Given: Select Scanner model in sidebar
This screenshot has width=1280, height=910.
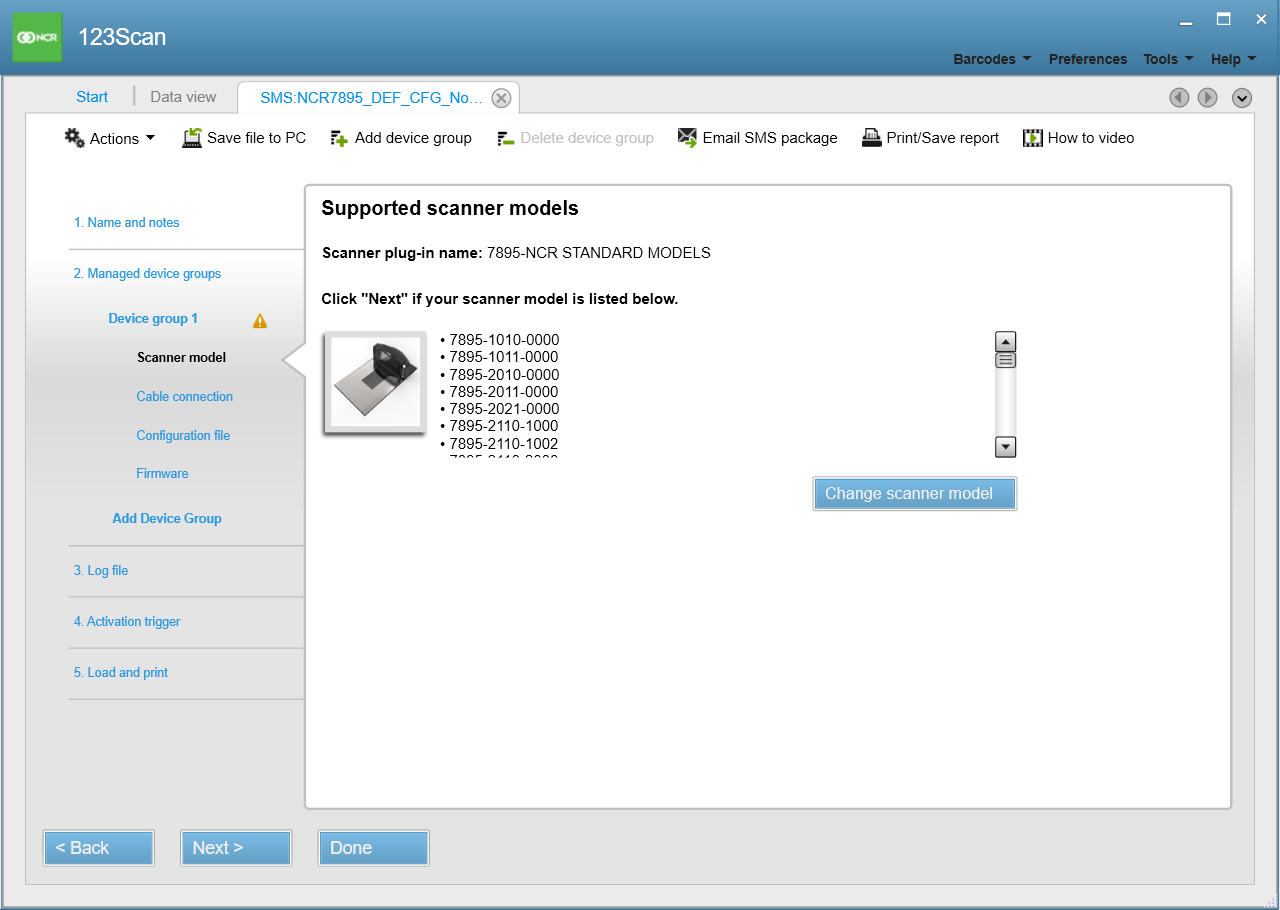Looking at the screenshot, I should pyautogui.click(x=181, y=358).
